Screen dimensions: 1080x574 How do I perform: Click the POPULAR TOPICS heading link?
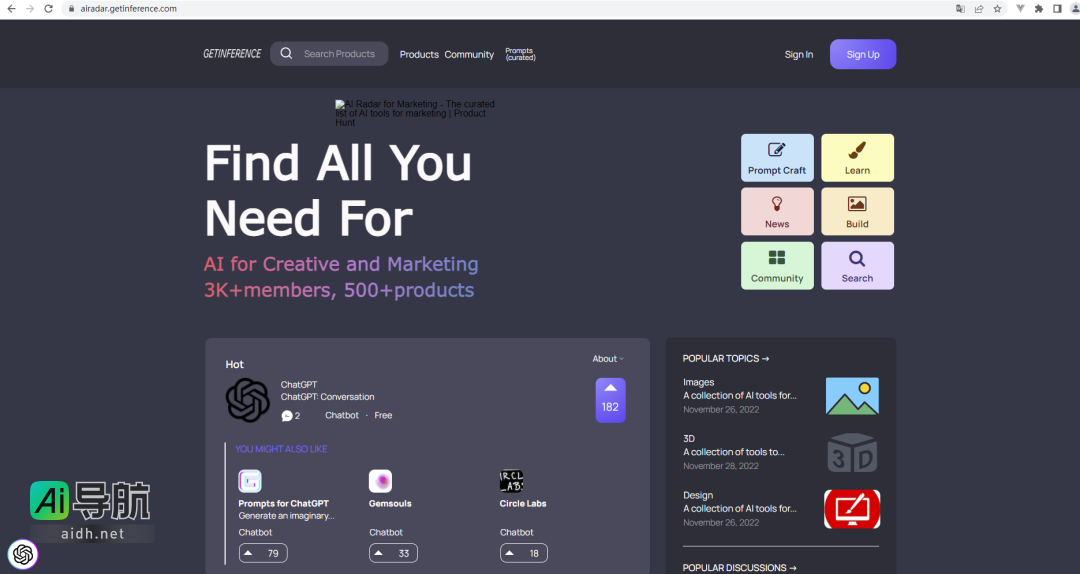(726, 358)
